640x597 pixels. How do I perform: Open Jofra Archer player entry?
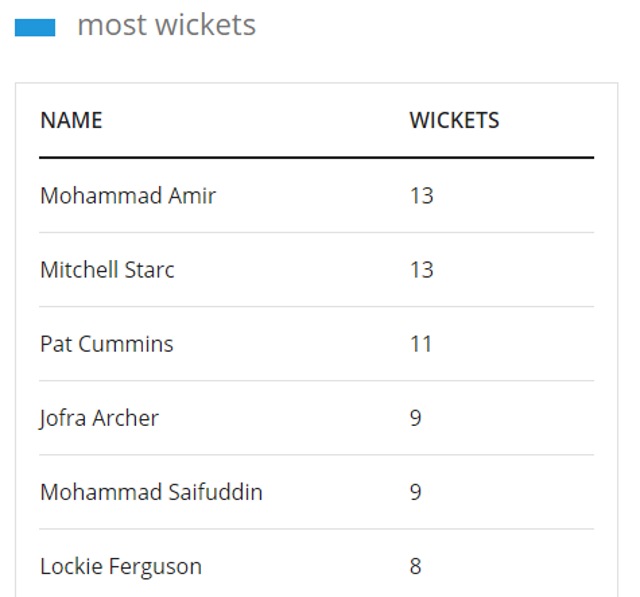pyautogui.click(x=99, y=418)
